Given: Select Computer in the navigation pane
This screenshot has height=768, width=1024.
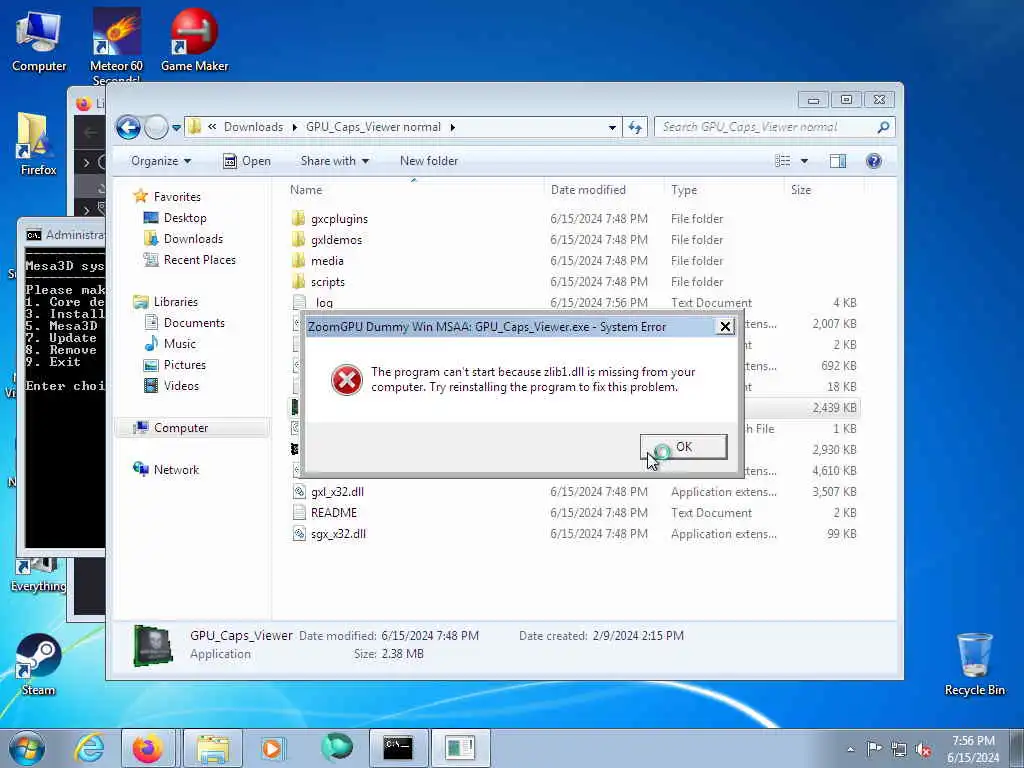Looking at the screenshot, I should pyautogui.click(x=180, y=428).
